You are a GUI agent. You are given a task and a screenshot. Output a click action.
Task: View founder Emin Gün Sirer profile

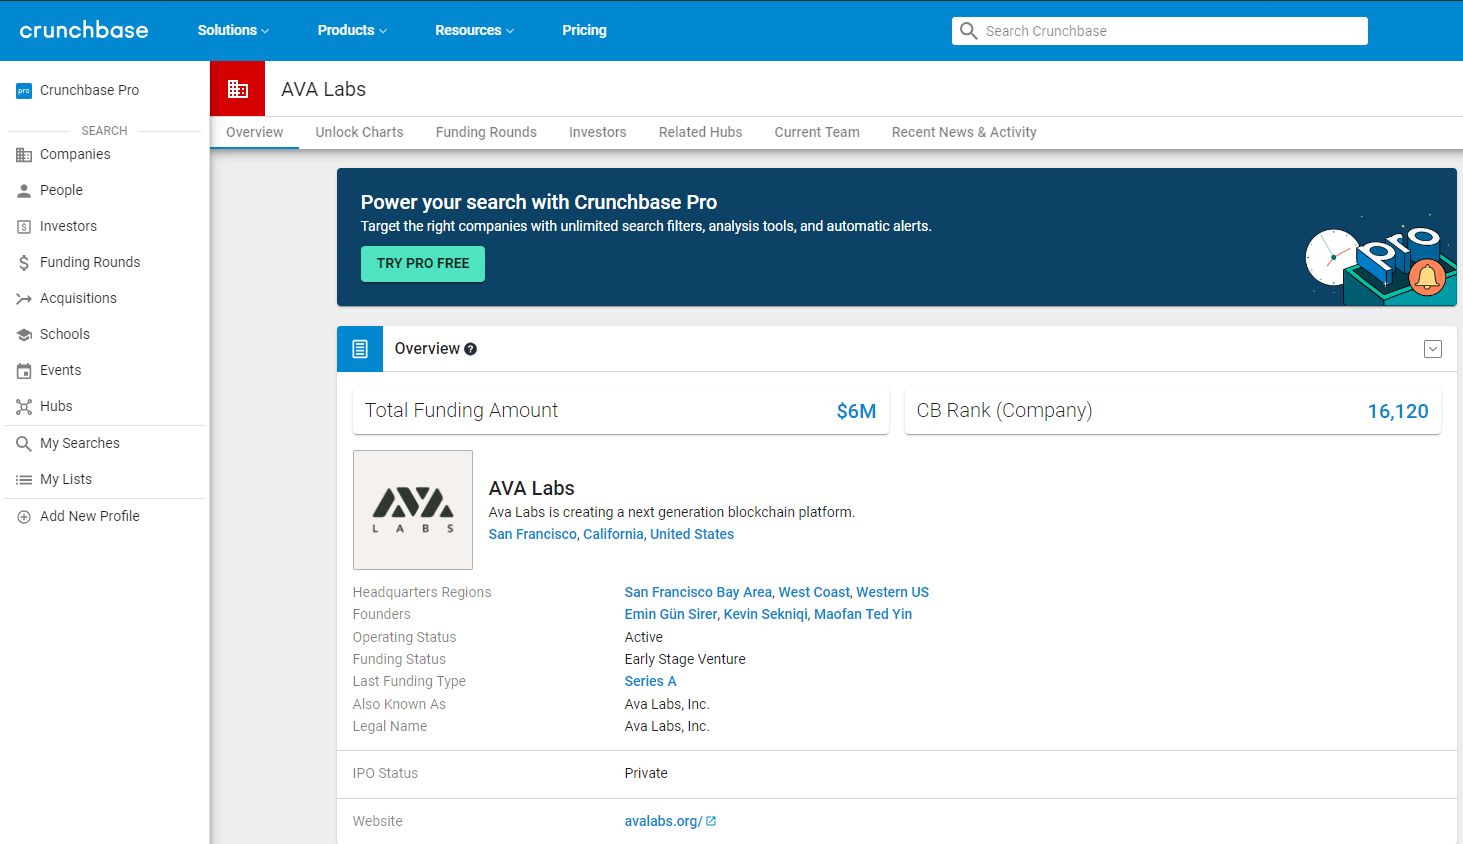(x=671, y=614)
